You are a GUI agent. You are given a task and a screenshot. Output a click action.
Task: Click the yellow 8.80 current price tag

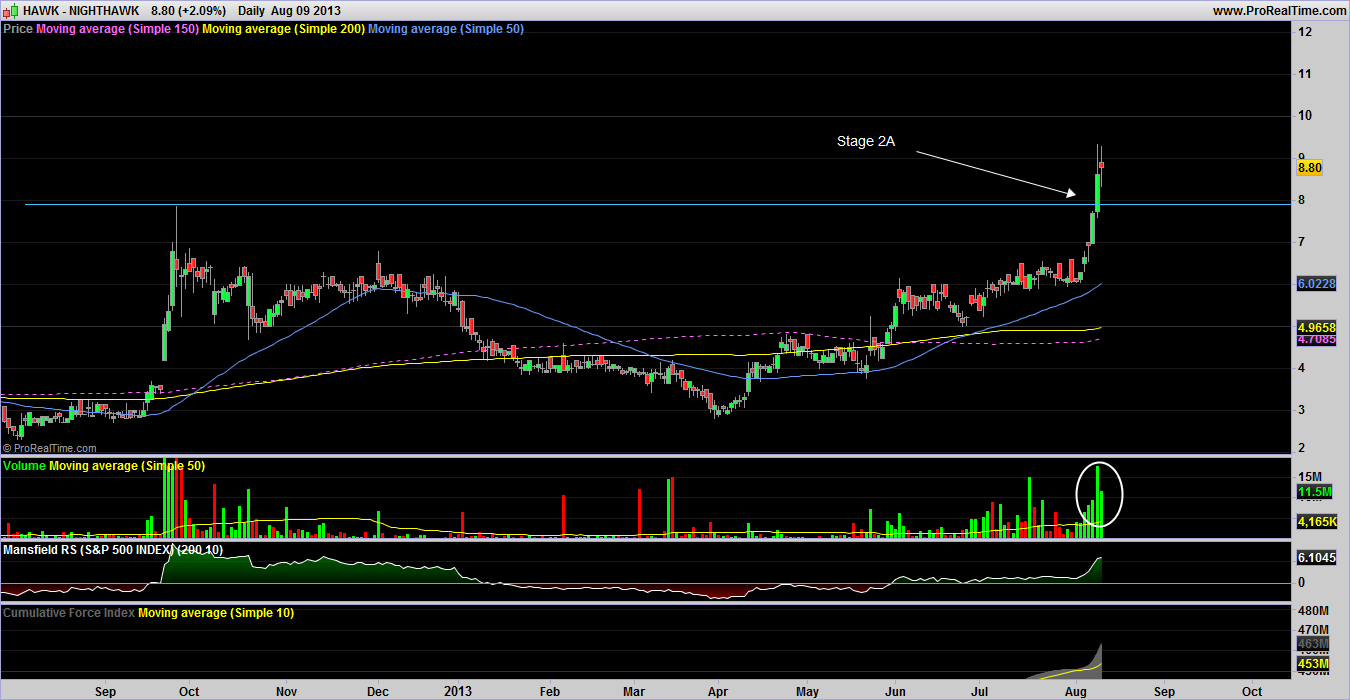(x=1309, y=169)
